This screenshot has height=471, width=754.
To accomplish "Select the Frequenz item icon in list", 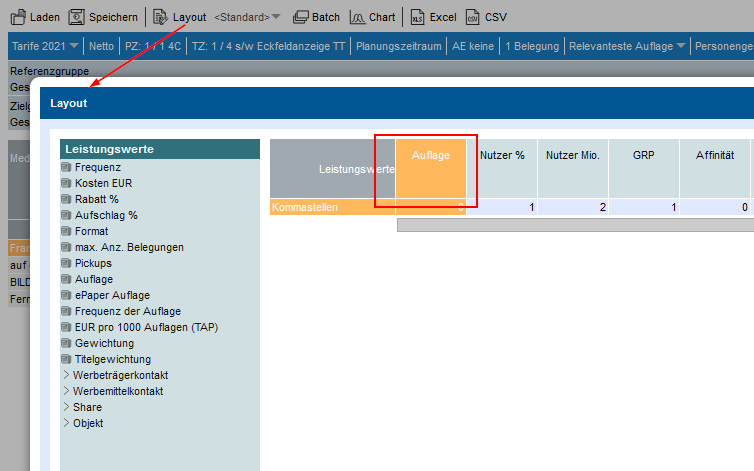I will (66, 168).
